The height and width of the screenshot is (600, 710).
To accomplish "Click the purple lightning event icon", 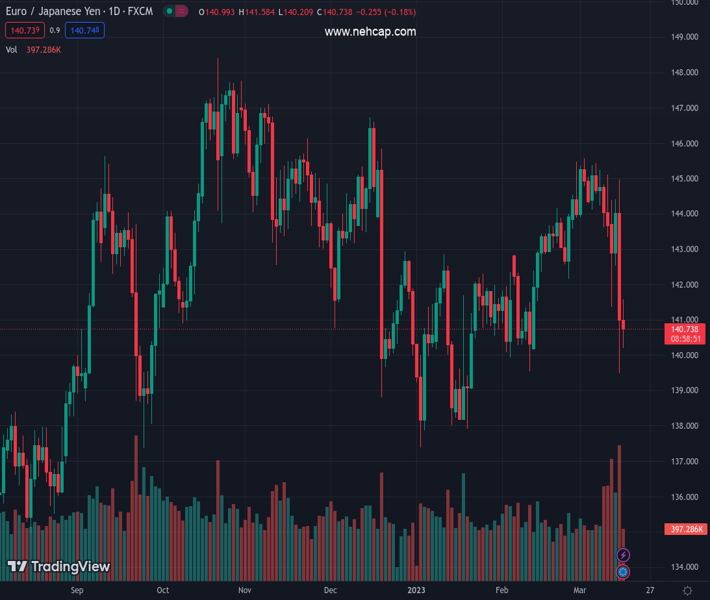I will point(623,555).
